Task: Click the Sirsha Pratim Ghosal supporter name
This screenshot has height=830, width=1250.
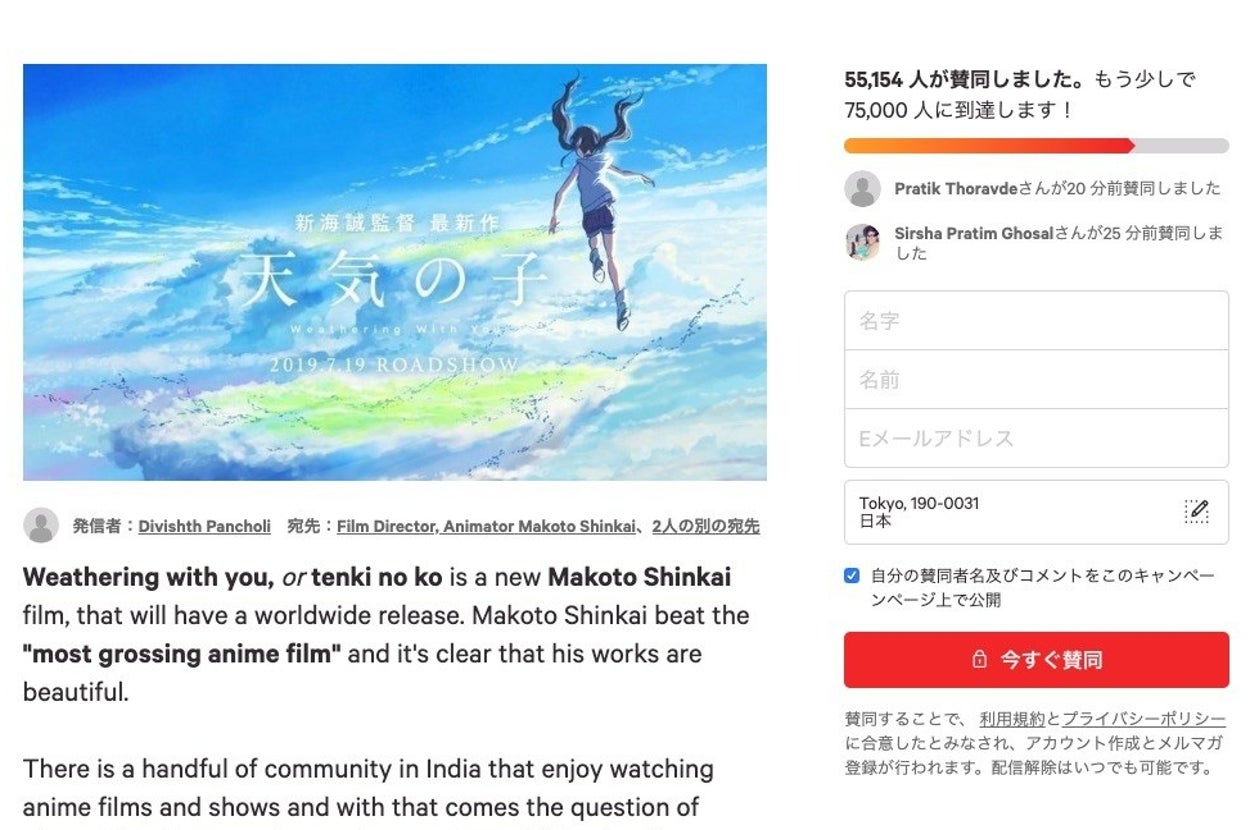Action: pyautogui.click(x=974, y=233)
